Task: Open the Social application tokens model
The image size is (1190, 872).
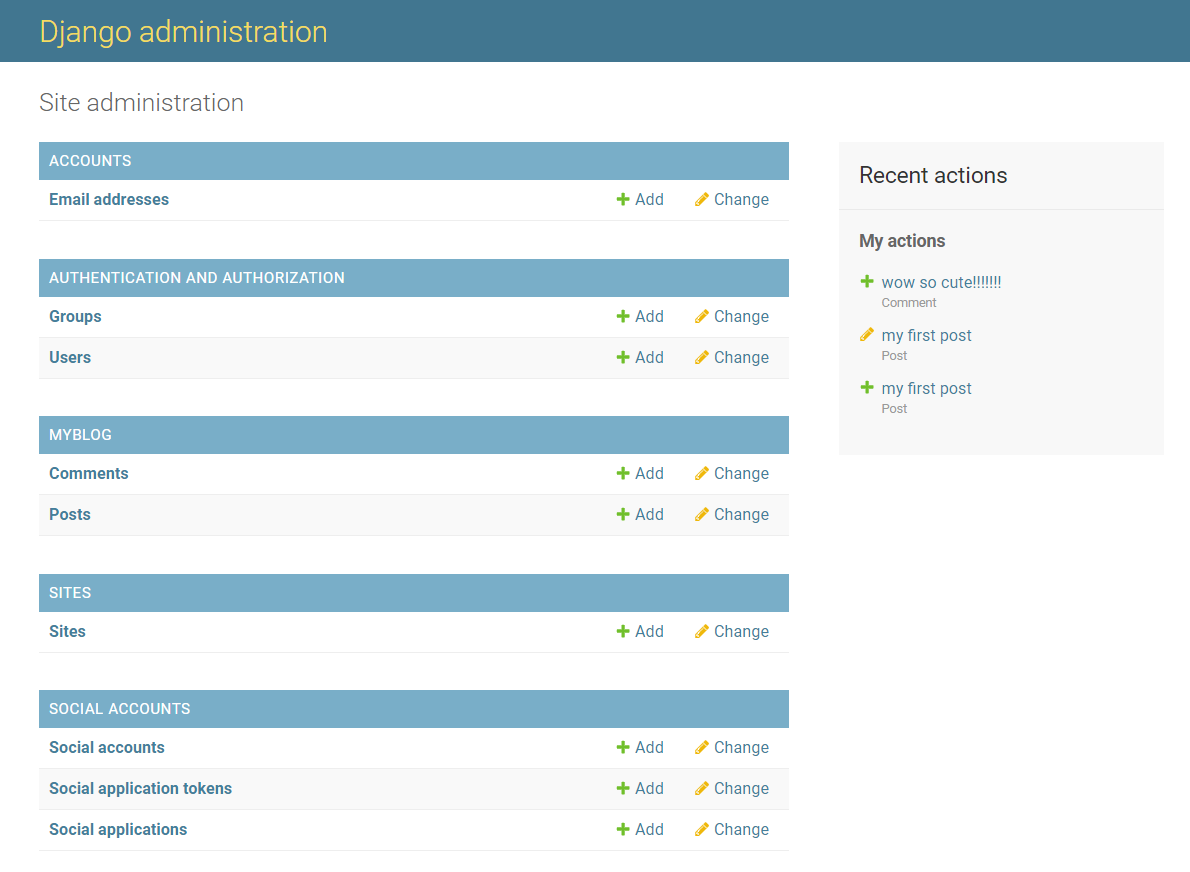Action: tap(140, 789)
